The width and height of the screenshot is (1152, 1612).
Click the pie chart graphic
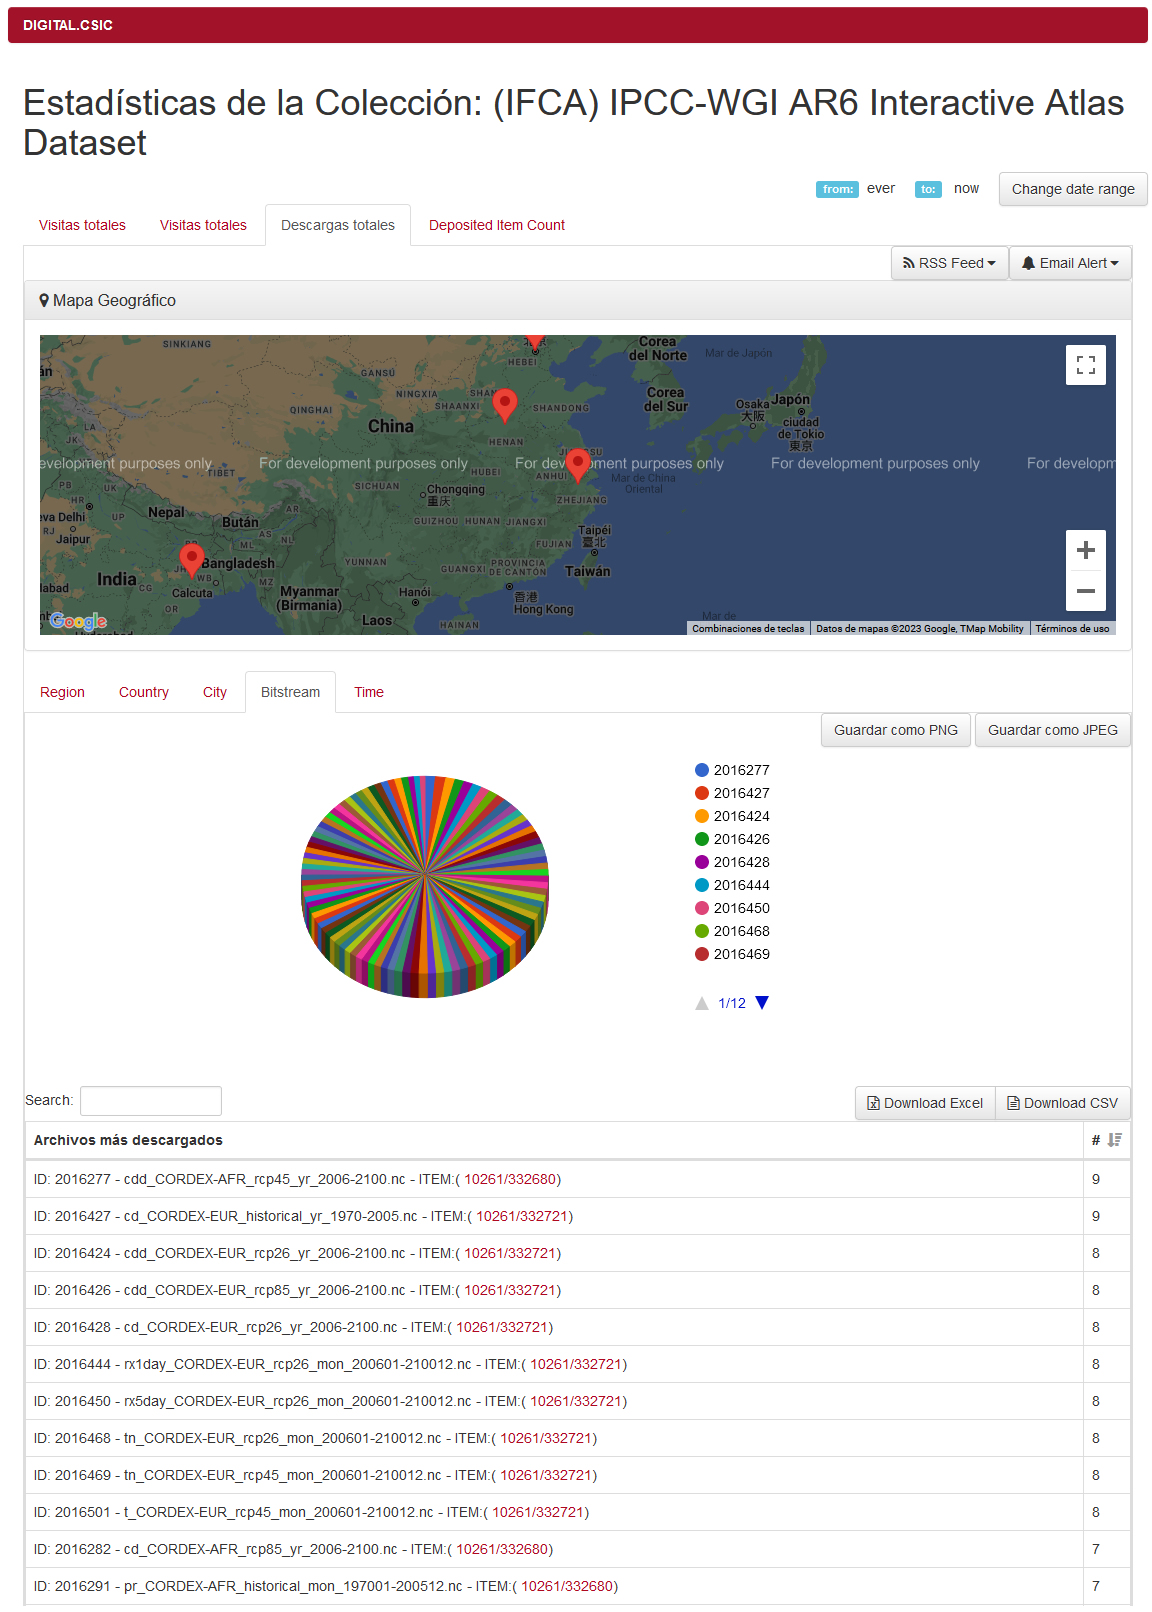point(425,885)
